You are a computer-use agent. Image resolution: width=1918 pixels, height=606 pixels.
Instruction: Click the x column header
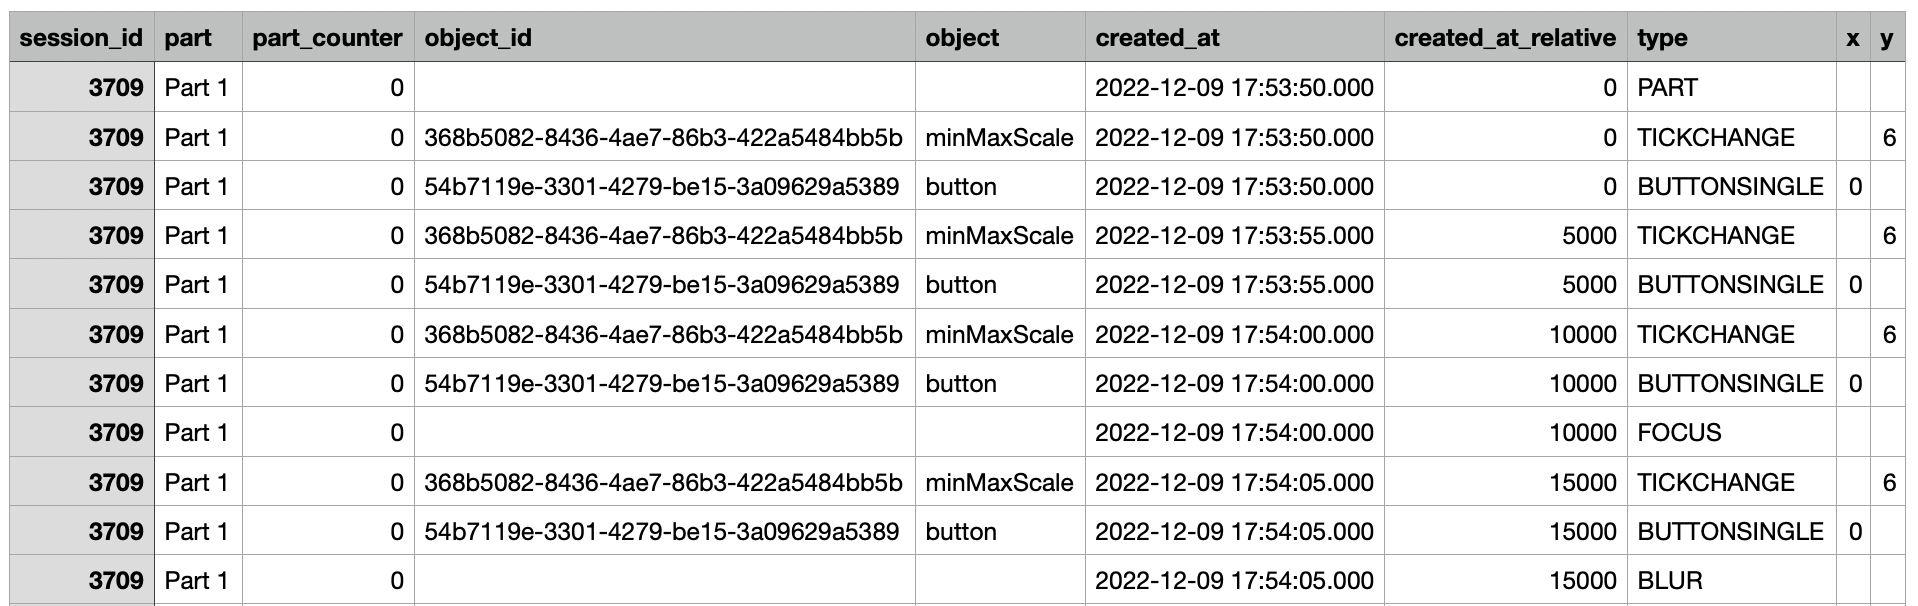1854,38
